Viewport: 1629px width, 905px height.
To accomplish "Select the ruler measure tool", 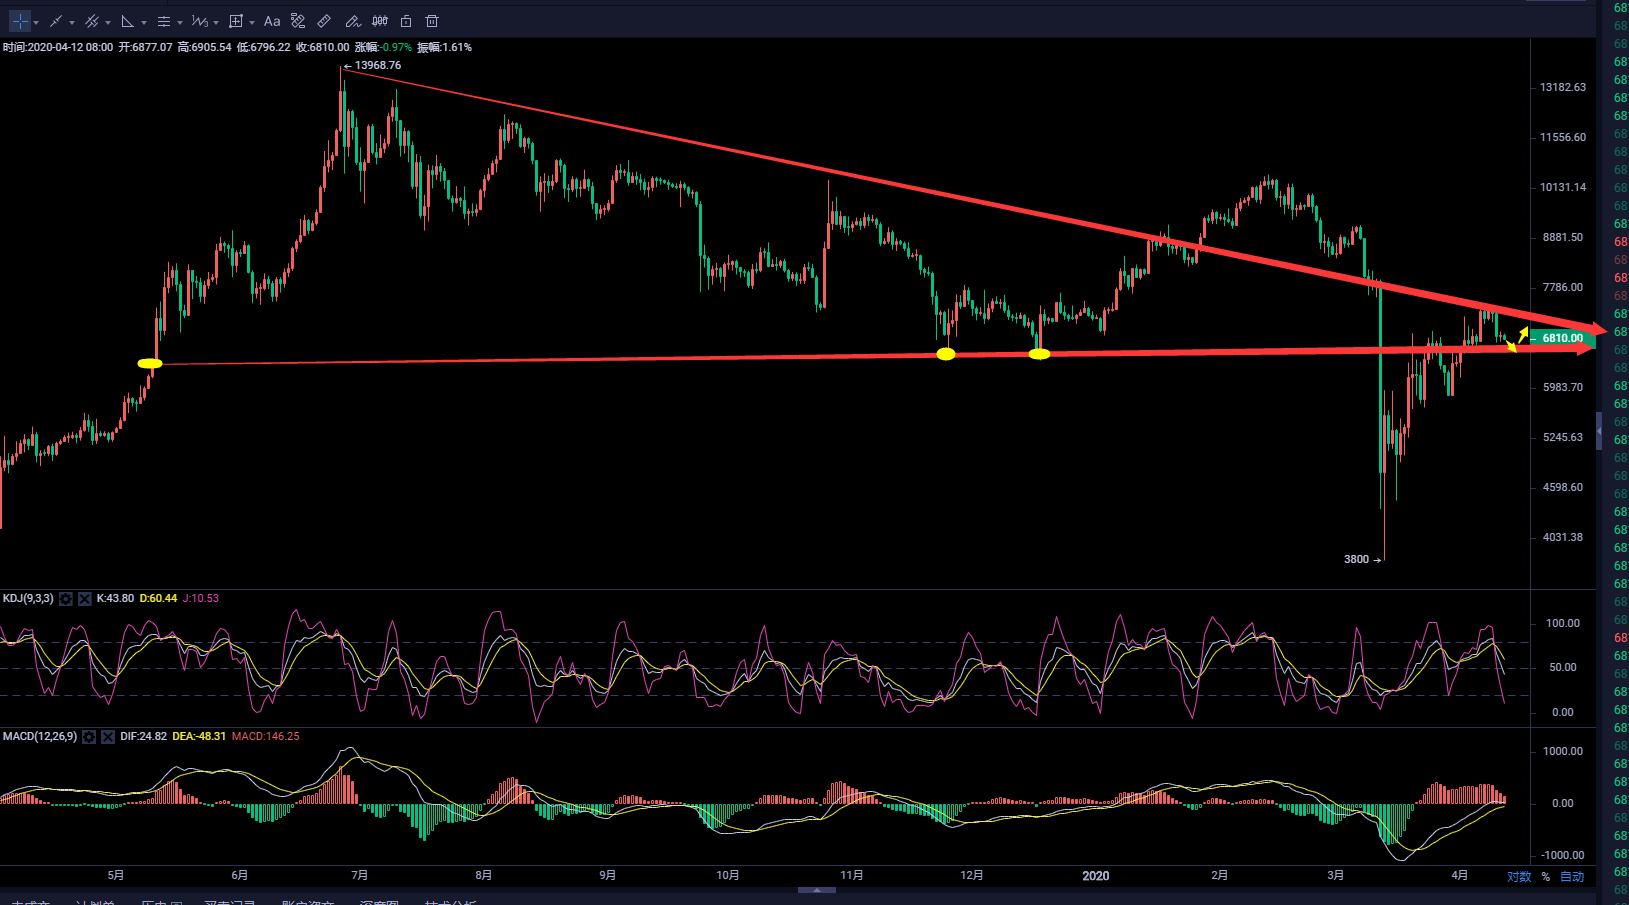I will (x=324, y=21).
